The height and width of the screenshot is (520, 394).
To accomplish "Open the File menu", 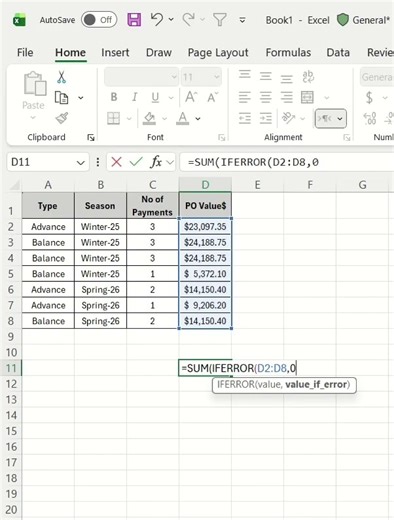I will click(x=25, y=52).
